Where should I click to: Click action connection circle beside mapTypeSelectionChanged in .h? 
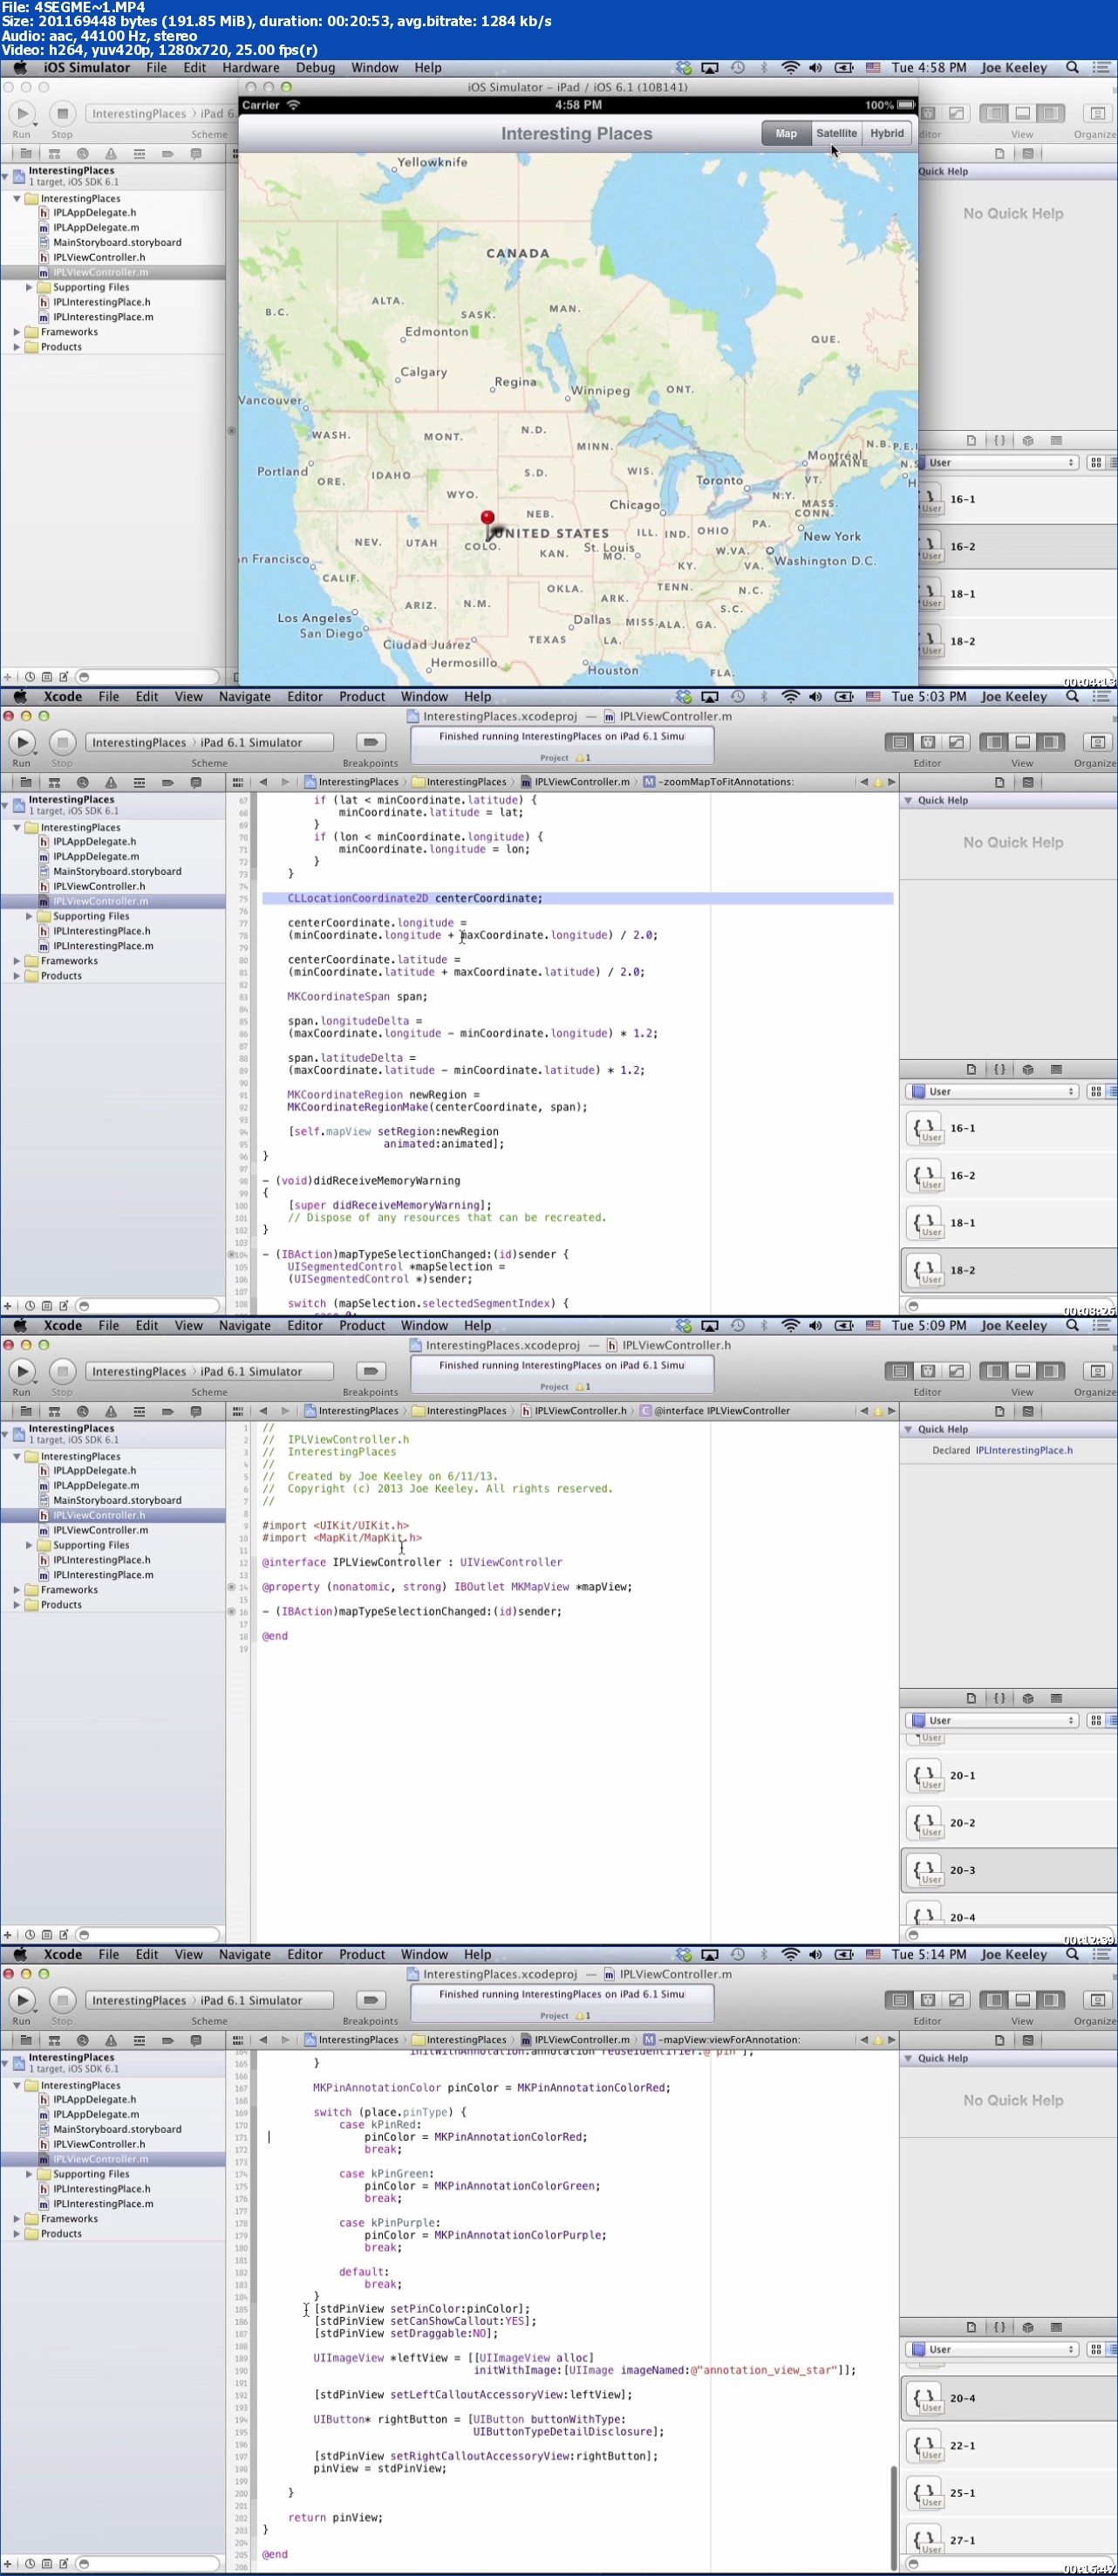point(232,1612)
